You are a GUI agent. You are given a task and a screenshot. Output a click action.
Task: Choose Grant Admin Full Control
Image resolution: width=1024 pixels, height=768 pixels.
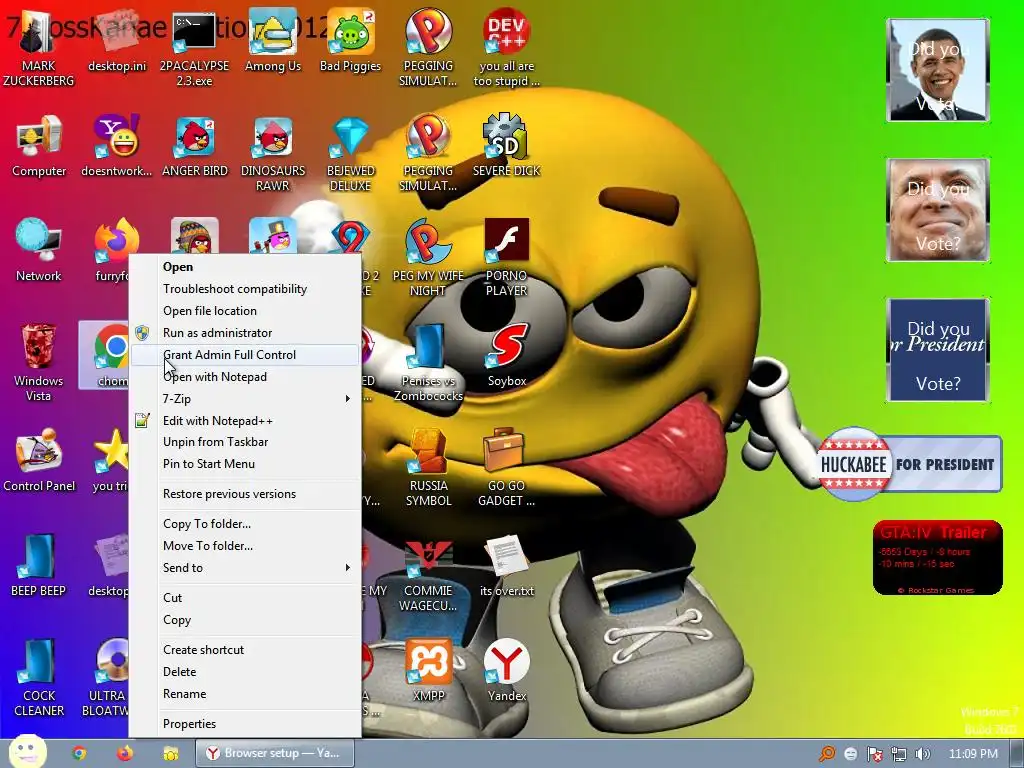pyautogui.click(x=245, y=355)
